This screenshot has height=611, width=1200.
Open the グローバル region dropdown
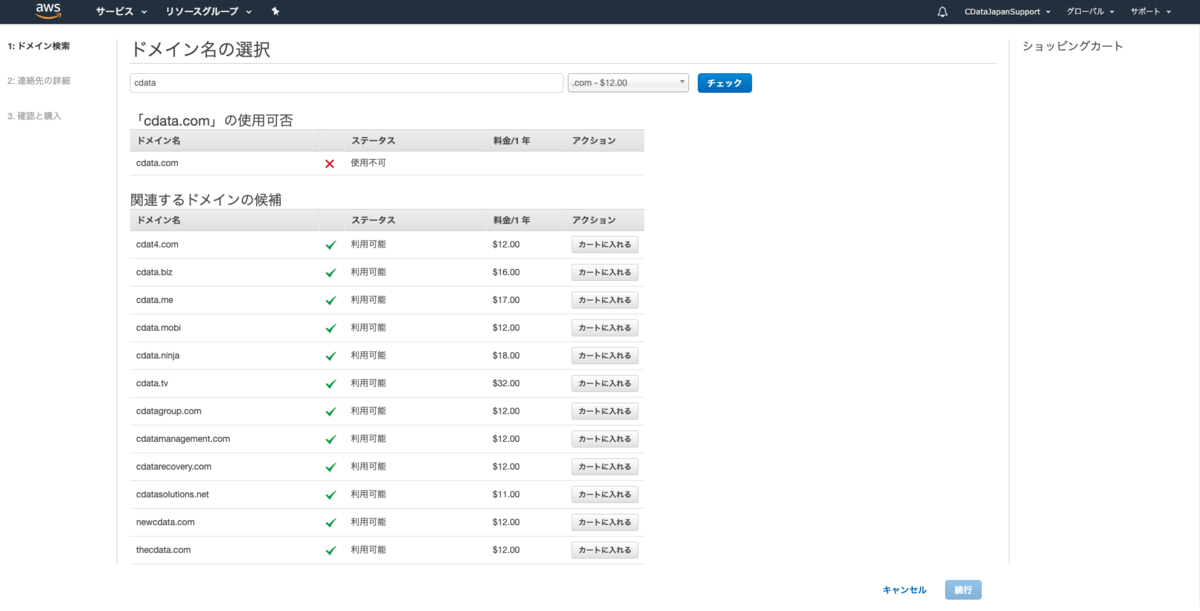pos(1090,12)
